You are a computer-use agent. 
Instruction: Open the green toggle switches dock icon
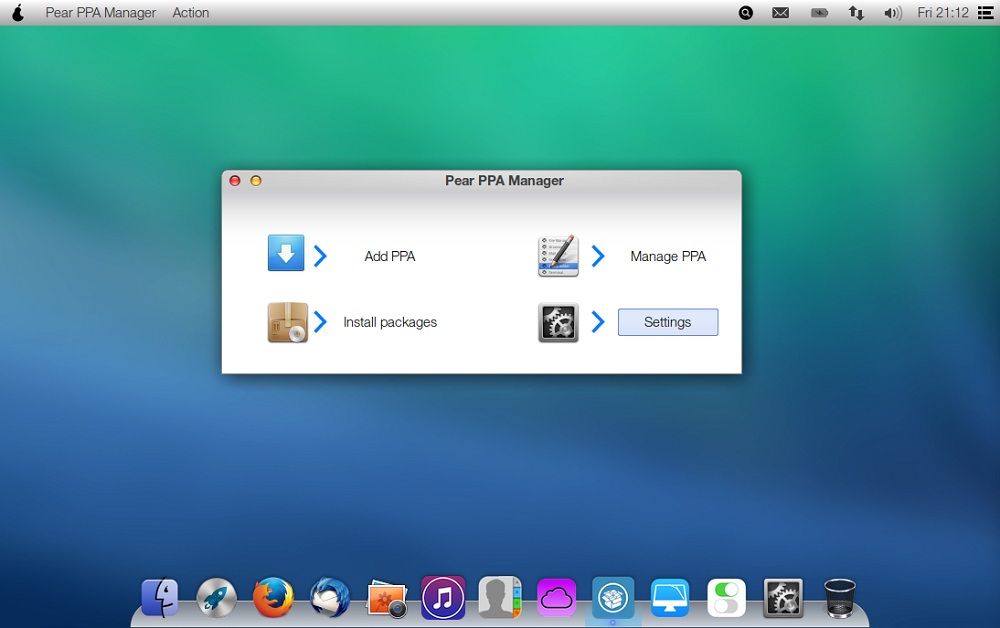[x=726, y=598]
